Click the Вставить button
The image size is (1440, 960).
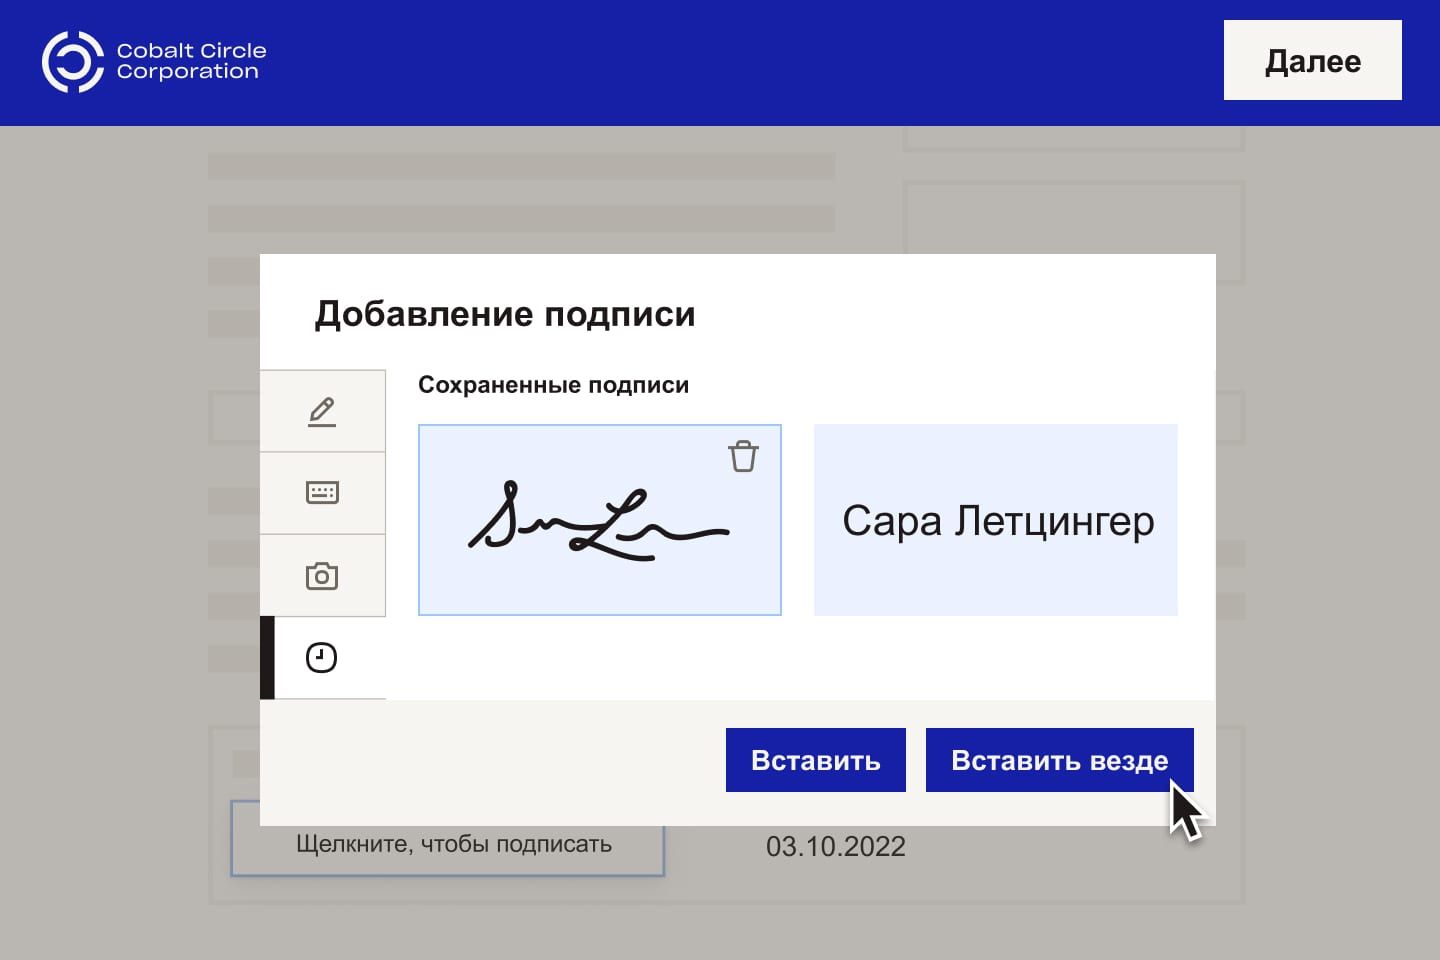[x=816, y=760]
